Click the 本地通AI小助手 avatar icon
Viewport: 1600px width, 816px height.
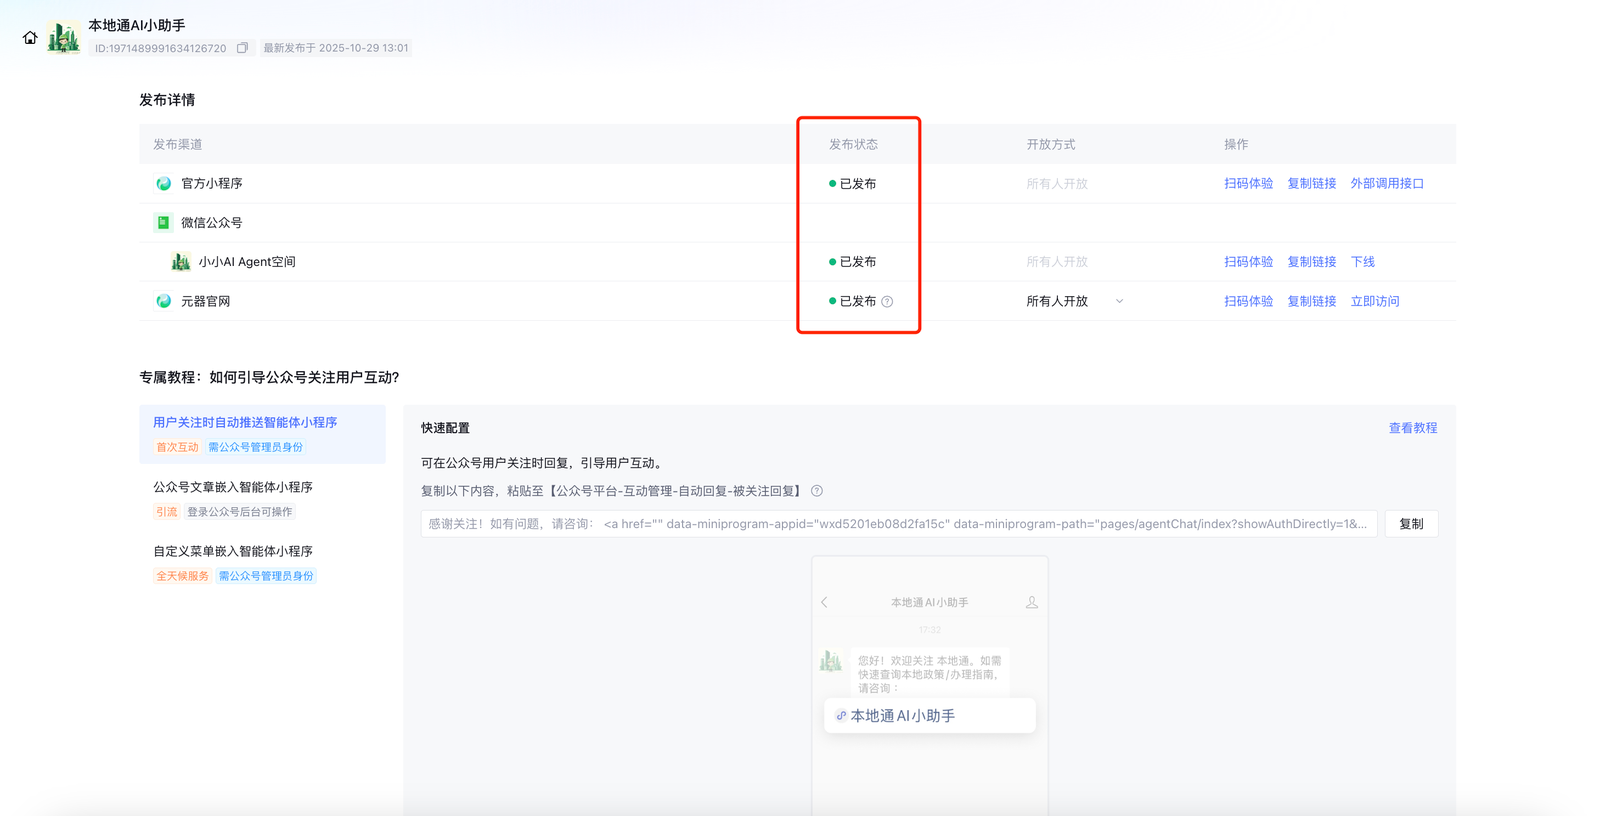click(x=64, y=38)
